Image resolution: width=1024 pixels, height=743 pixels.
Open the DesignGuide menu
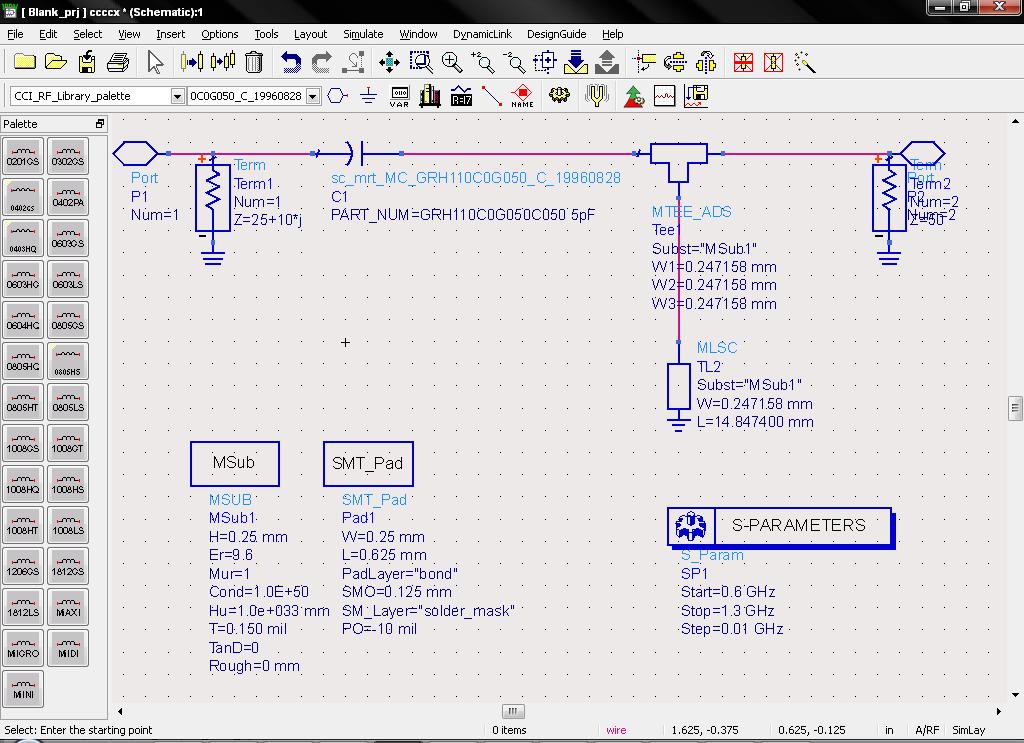pyautogui.click(x=556, y=34)
